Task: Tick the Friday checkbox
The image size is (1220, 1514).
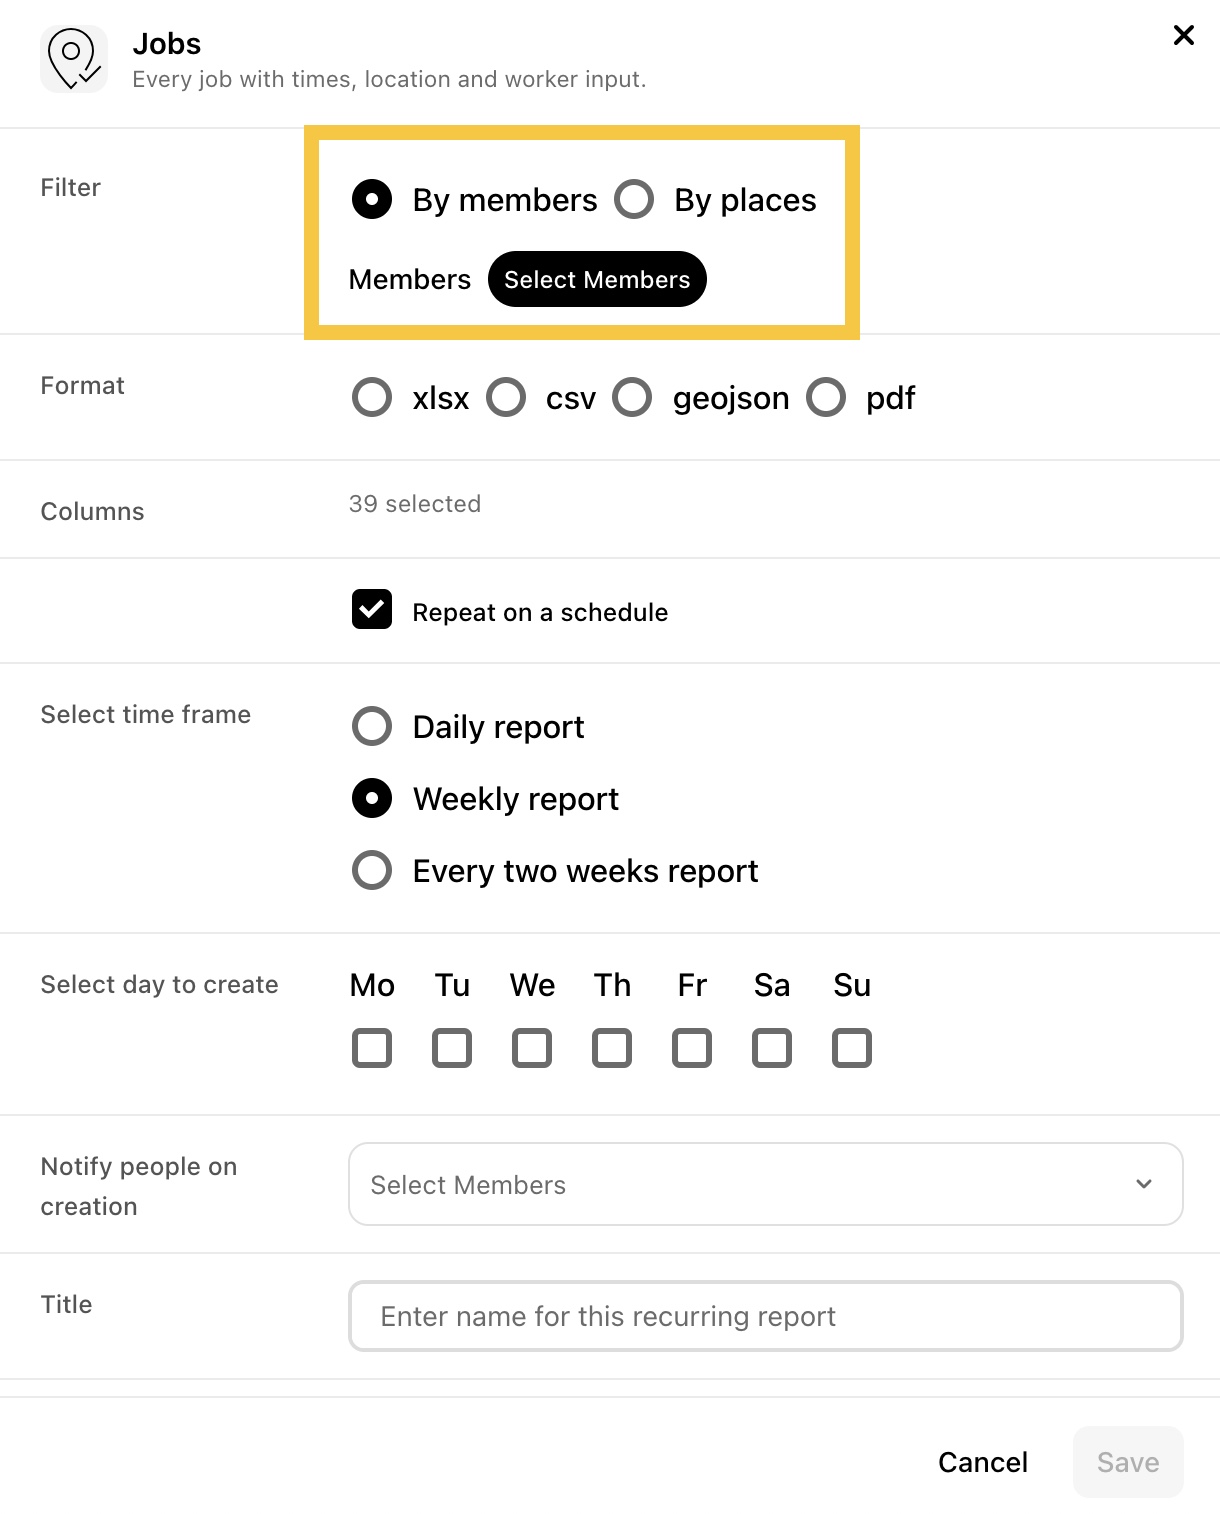Action: (692, 1048)
